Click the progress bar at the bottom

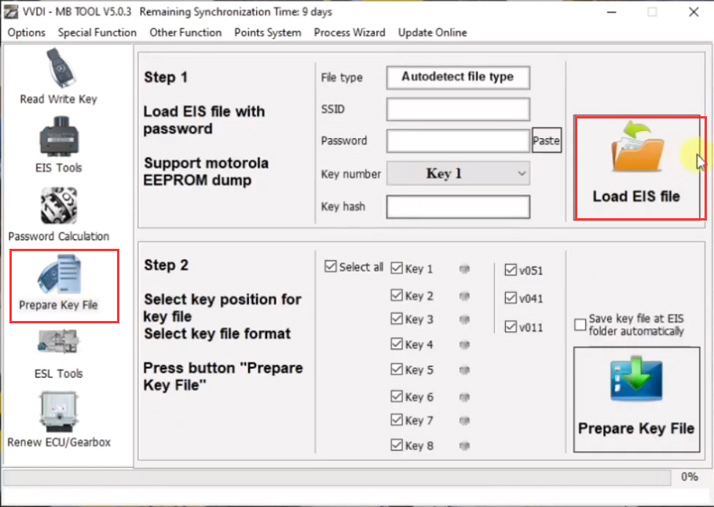(x=337, y=478)
